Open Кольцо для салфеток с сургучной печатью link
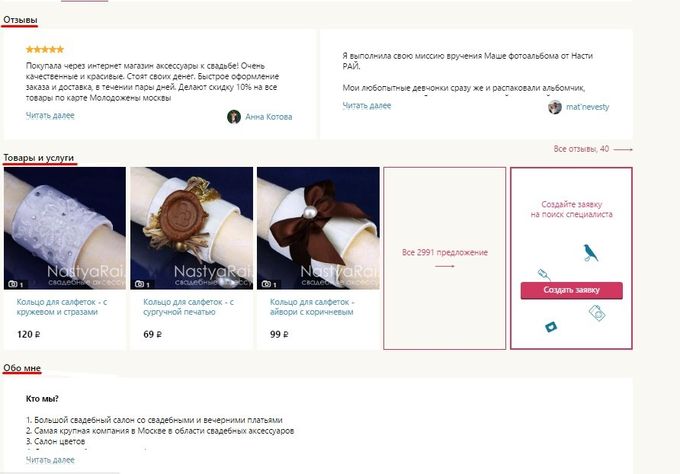Image resolution: width=680 pixels, height=474 pixels. pyautogui.click(x=188, y=307)
